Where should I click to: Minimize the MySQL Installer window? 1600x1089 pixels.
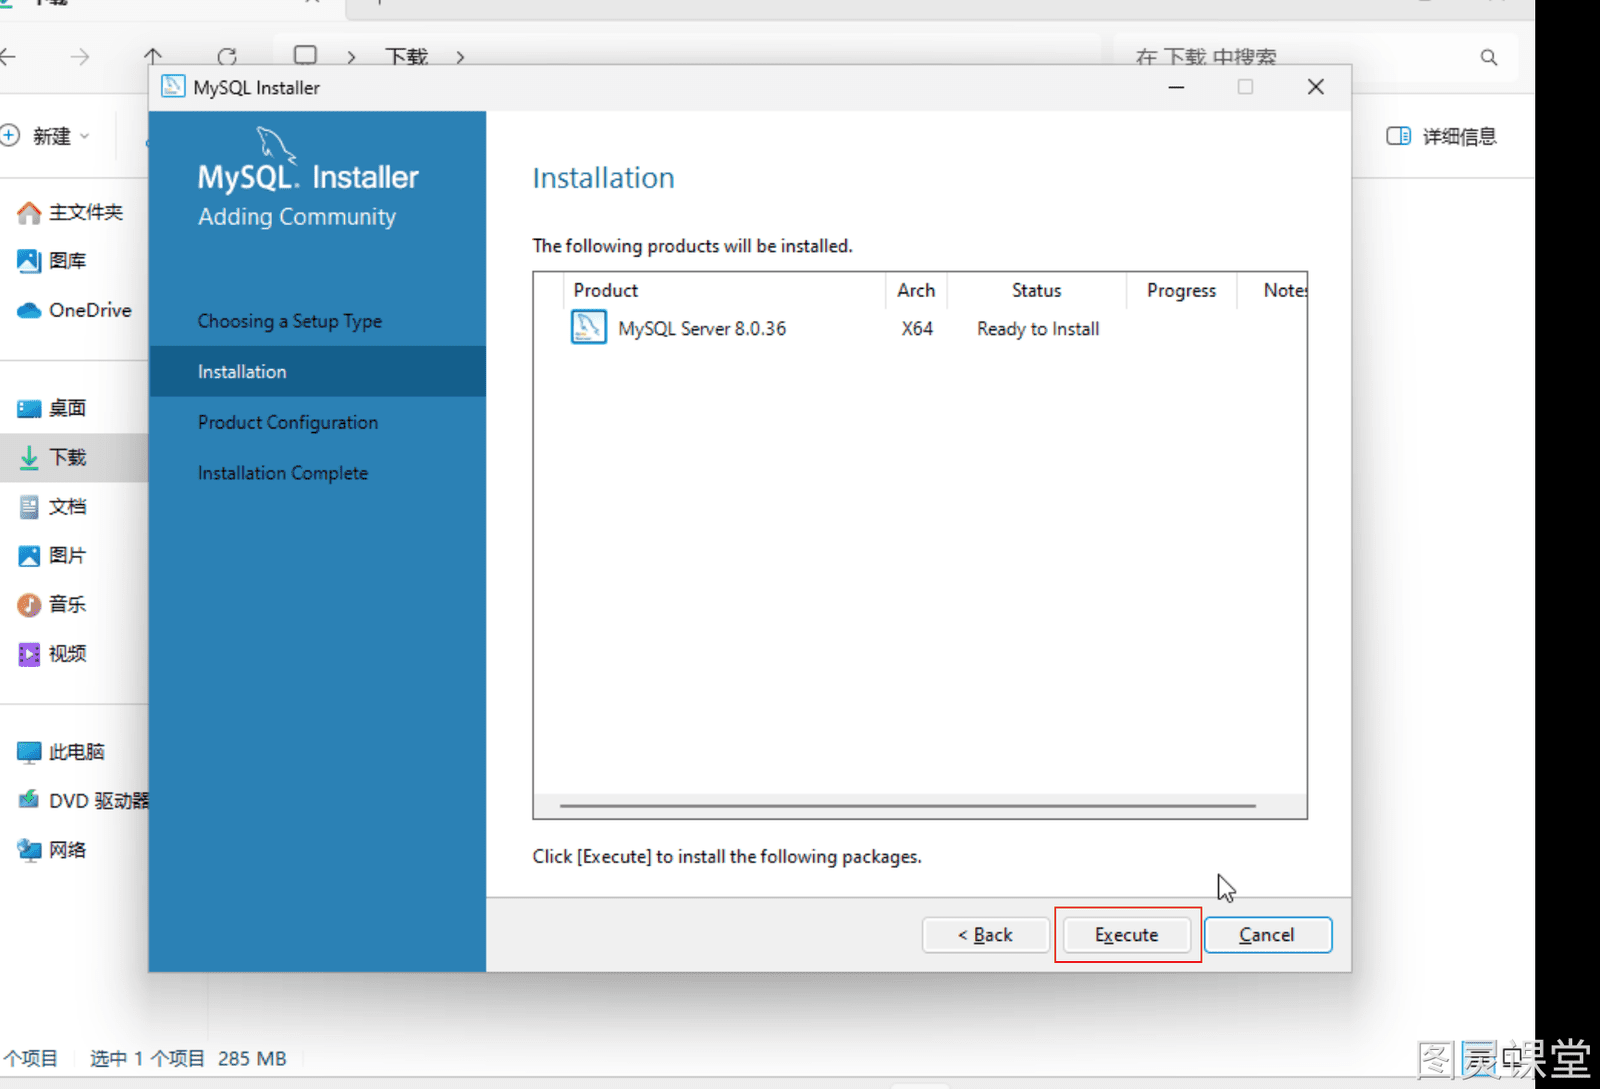[1176, 87]
